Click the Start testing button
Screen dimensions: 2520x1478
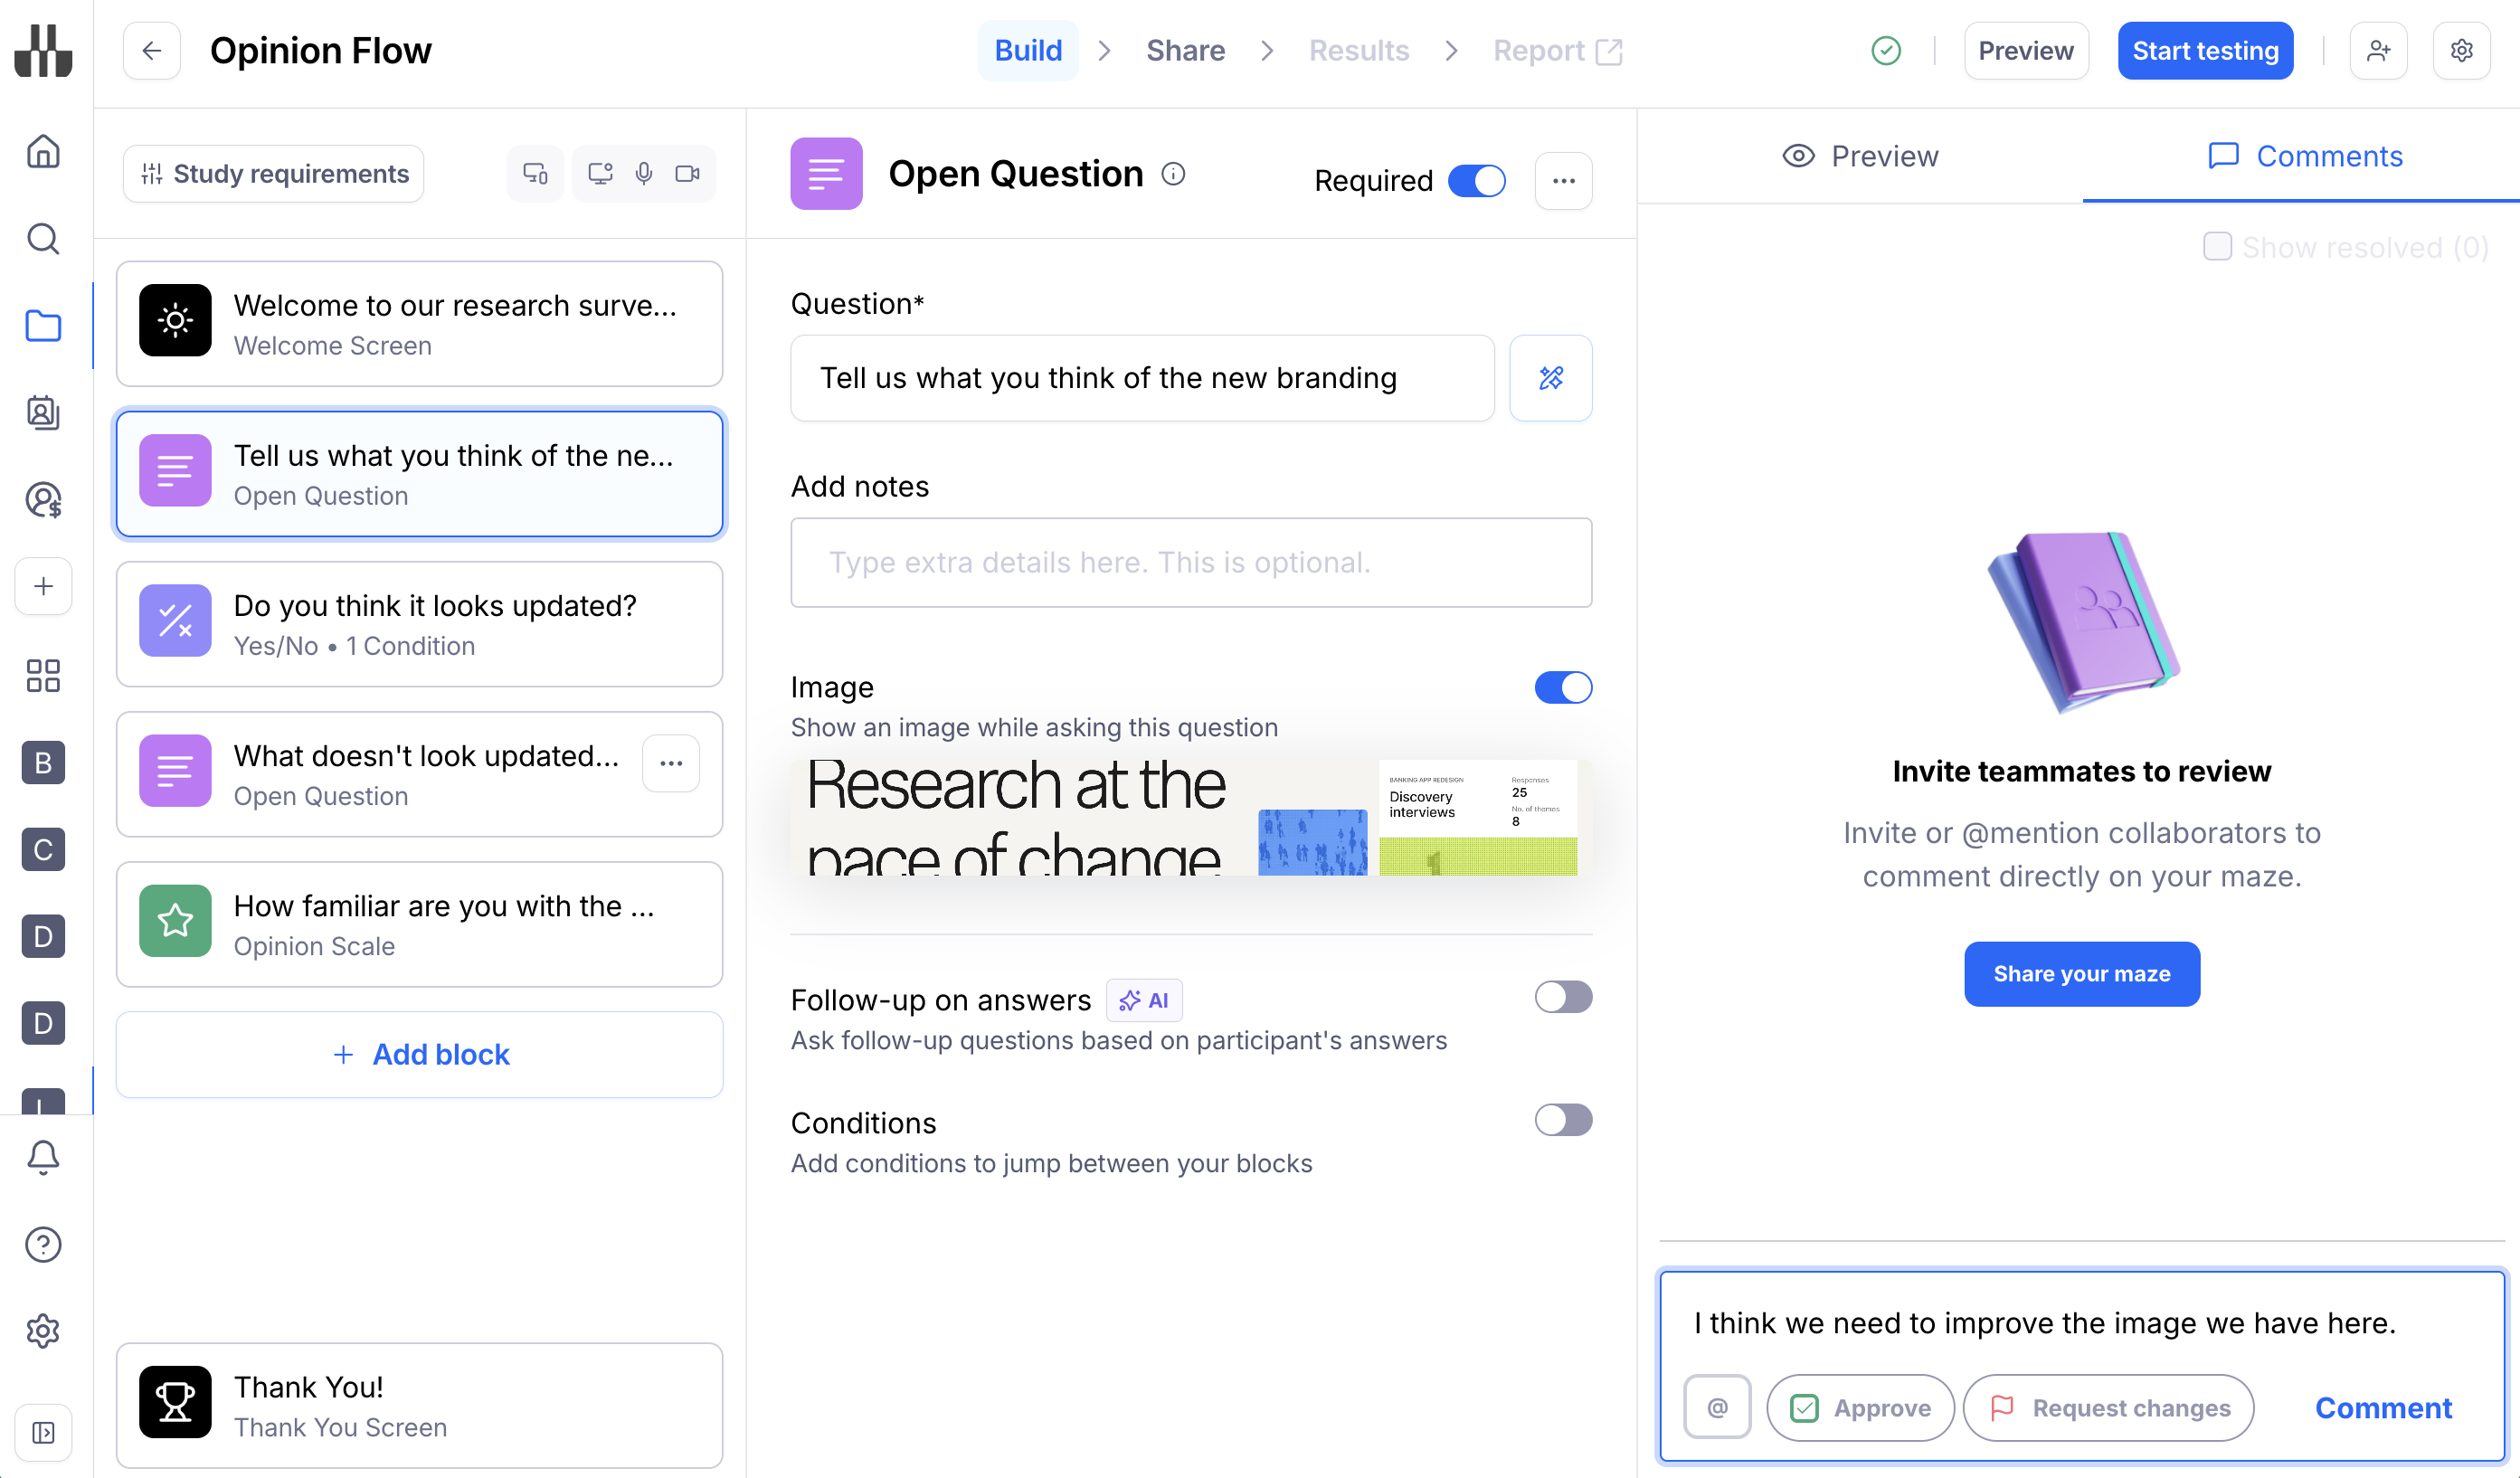point(2204,51)
